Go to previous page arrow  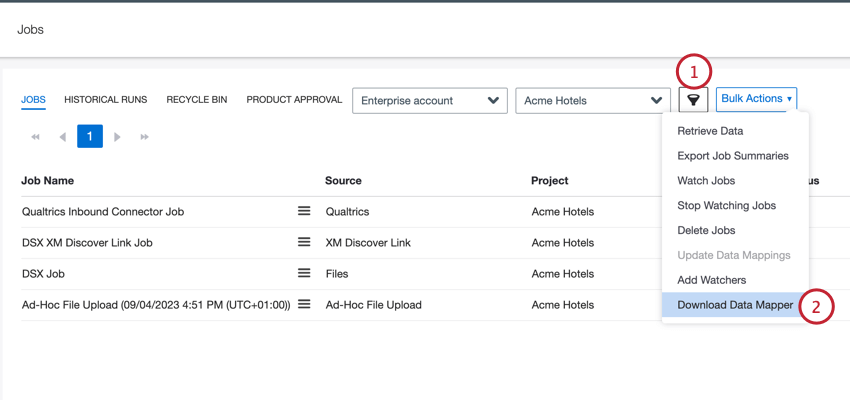(x=62, y=137)
